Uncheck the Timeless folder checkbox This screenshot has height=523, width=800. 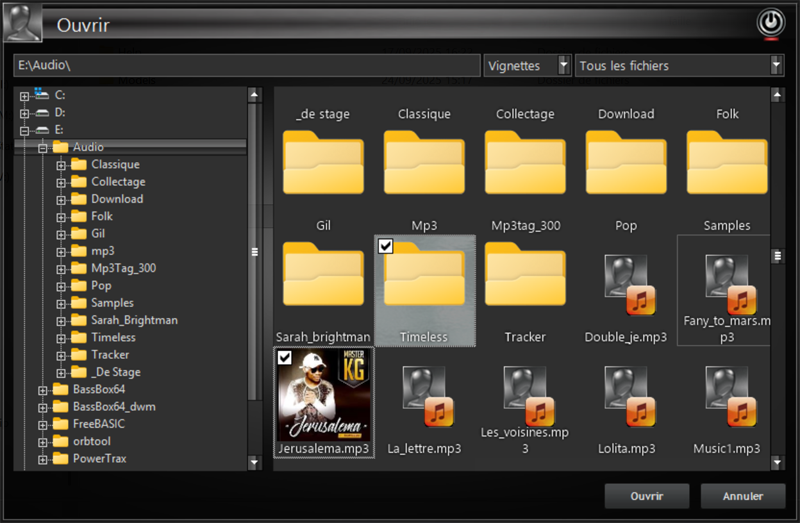tap(385, 246)
